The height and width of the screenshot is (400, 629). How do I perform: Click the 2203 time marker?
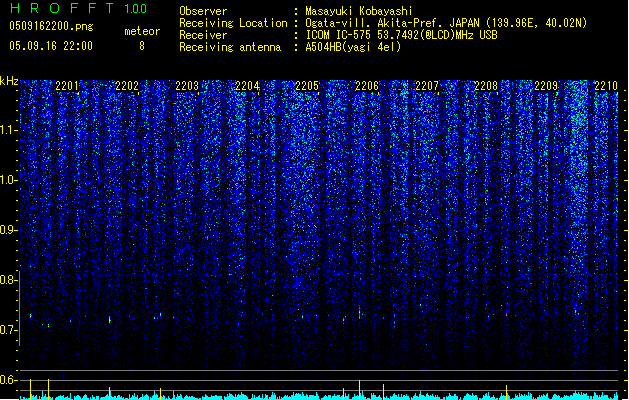pos(187,86)
